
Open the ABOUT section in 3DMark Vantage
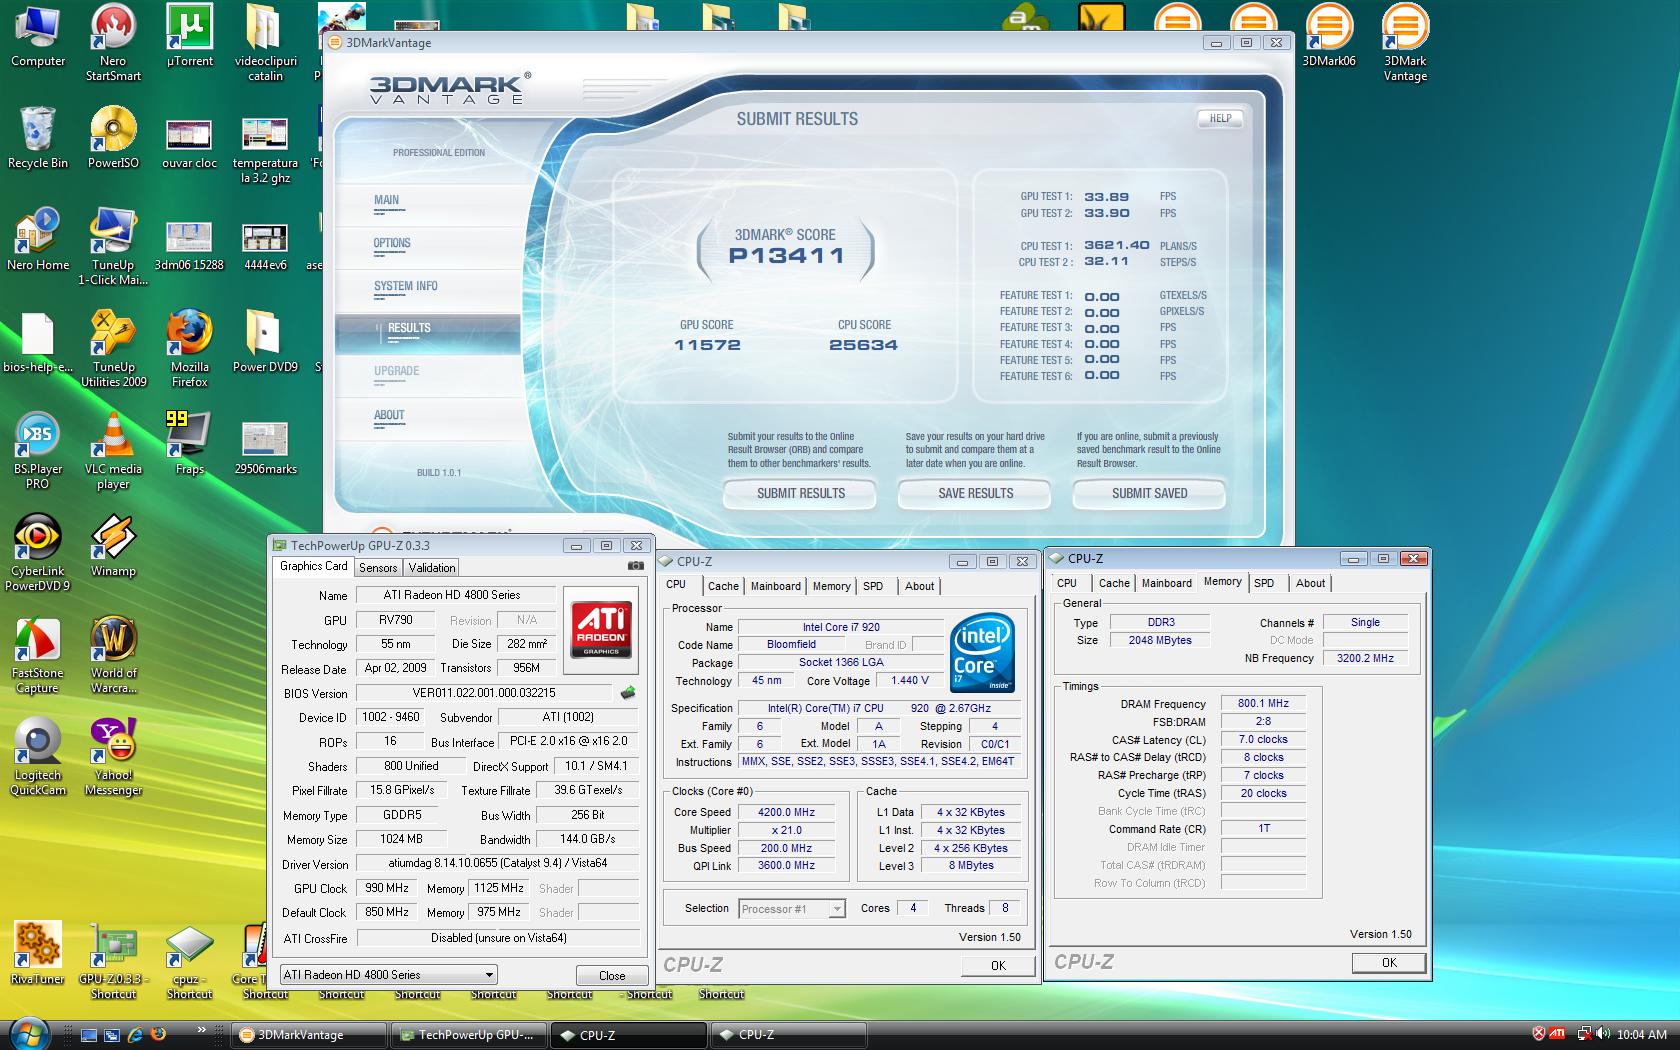(x=389, y=415)
